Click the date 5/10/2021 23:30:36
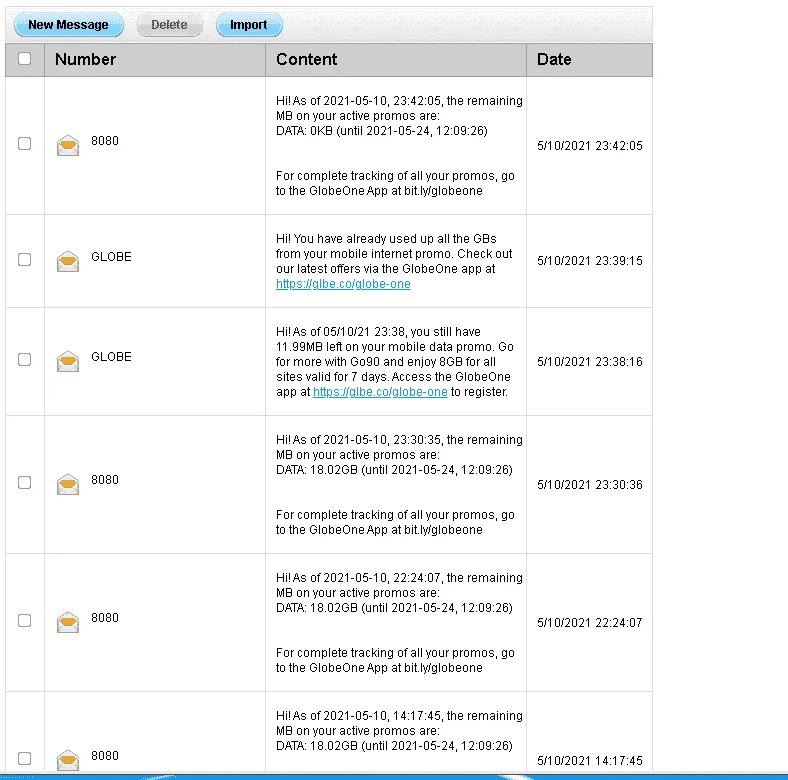This screenshot has width=788, height=780. pos(589,485)
